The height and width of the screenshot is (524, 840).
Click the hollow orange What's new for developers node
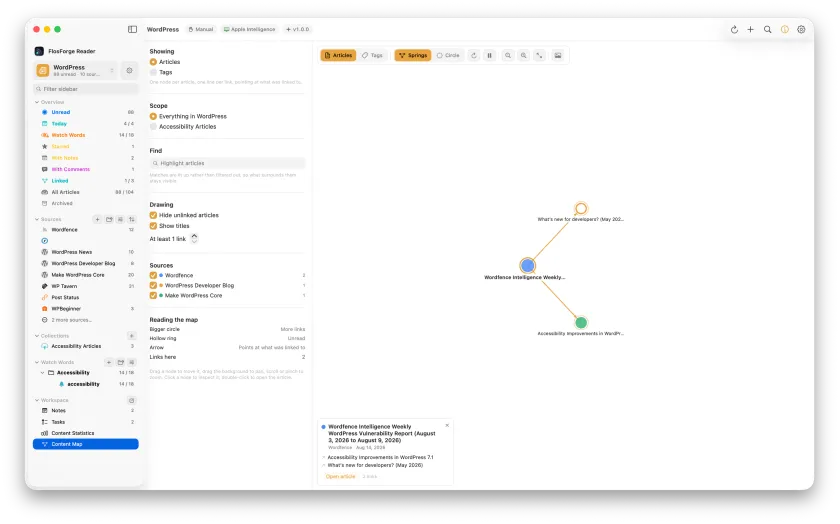[x=581, y=208]
